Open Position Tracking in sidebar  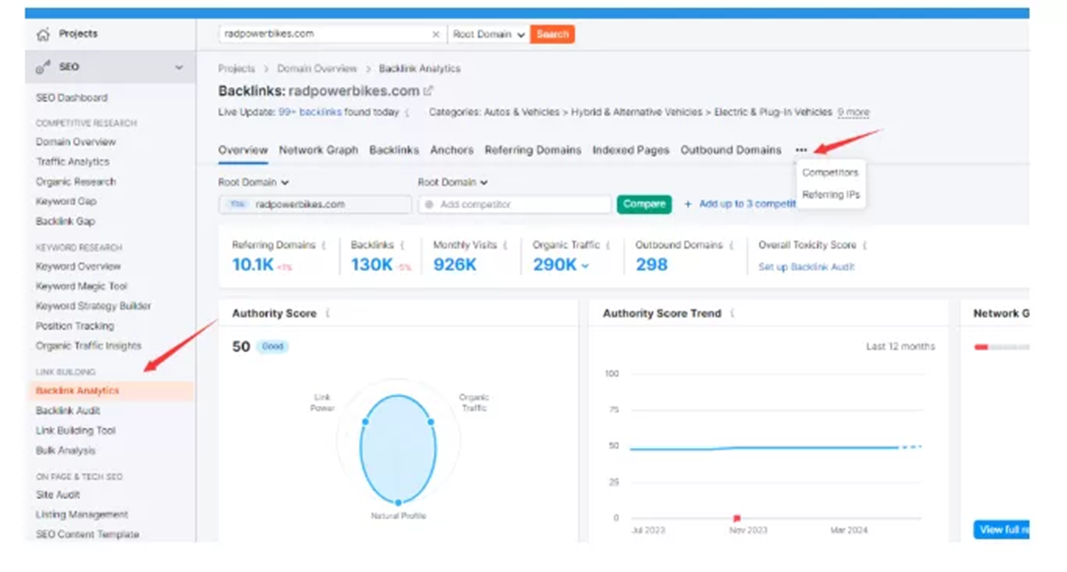(x=75, y=326)
